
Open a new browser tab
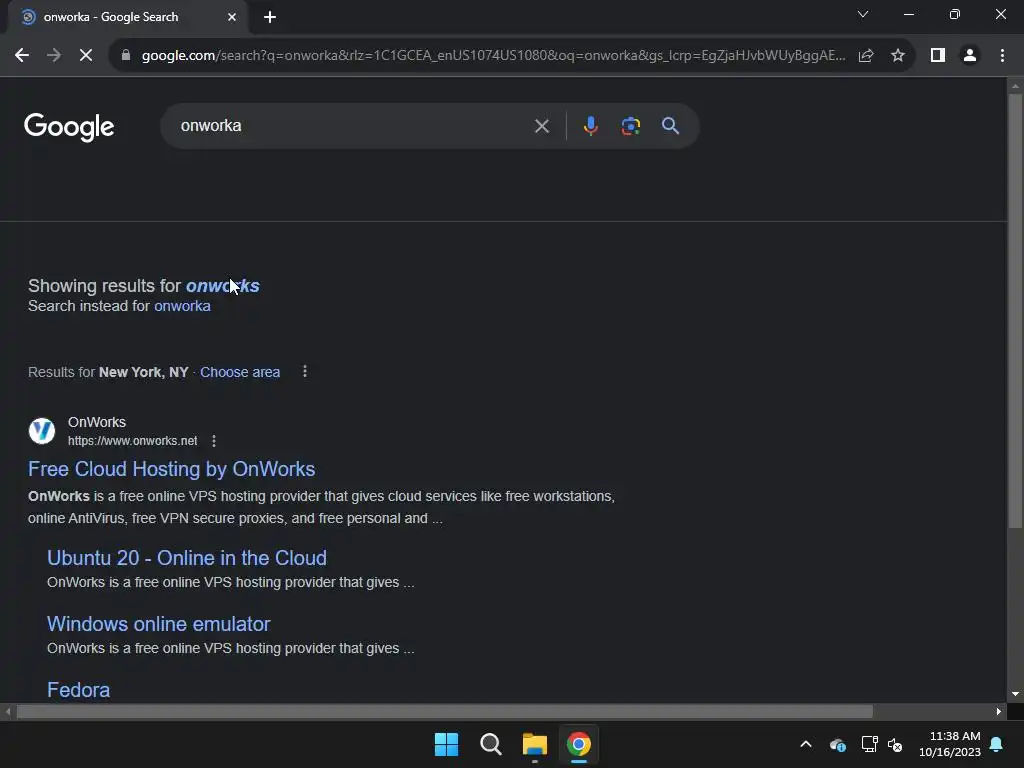(x=270, y=17)
